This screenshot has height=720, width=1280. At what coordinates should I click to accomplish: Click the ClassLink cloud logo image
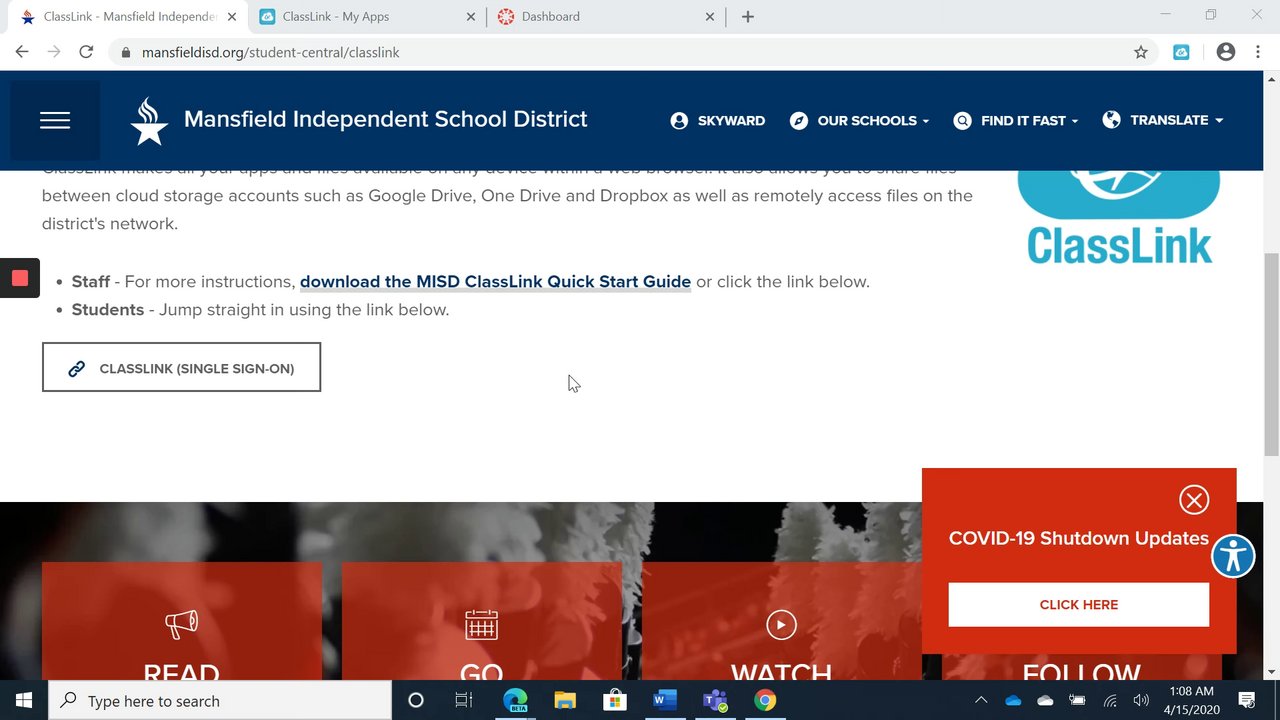coord(1119,216)
